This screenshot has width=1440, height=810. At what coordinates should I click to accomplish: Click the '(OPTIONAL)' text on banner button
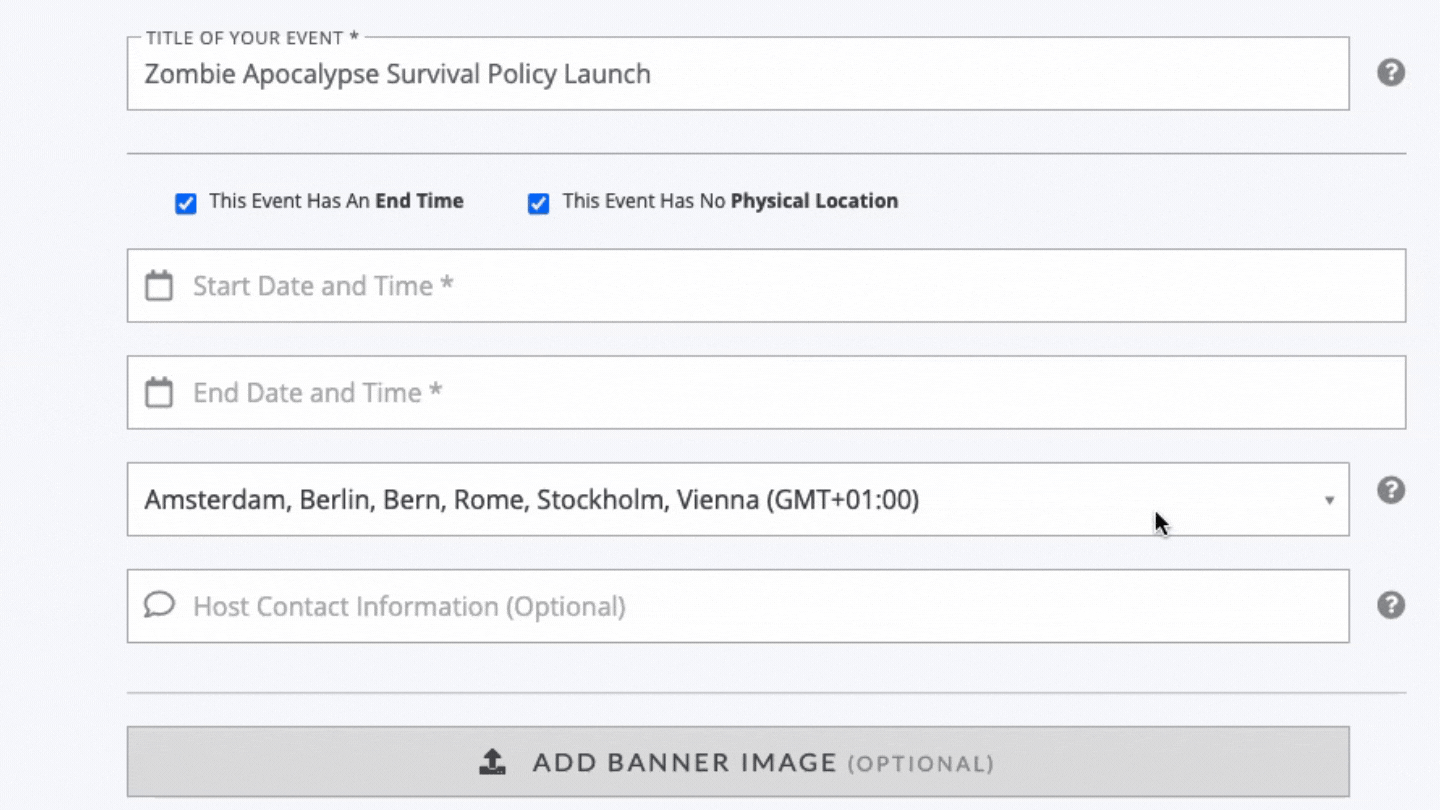[920, 764]
